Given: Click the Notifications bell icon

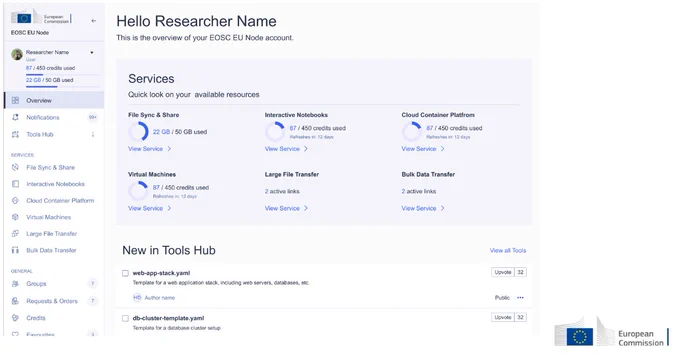Looking at the screenshot, I should pos(15,117).
